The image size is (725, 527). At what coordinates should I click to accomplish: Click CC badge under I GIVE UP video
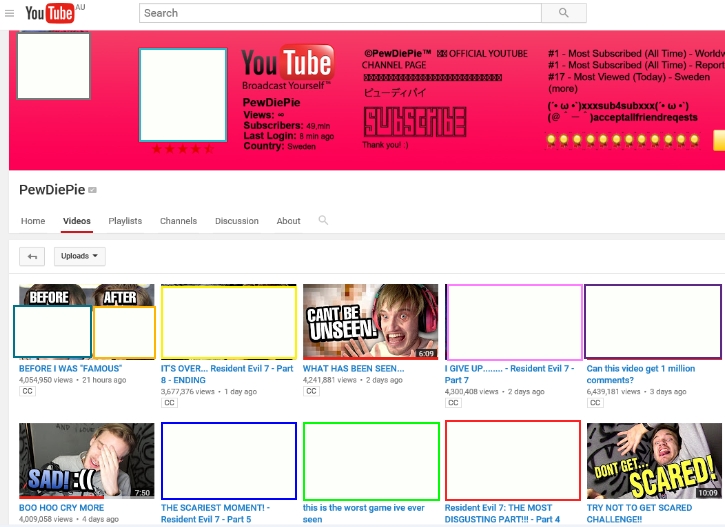point(454,403)
